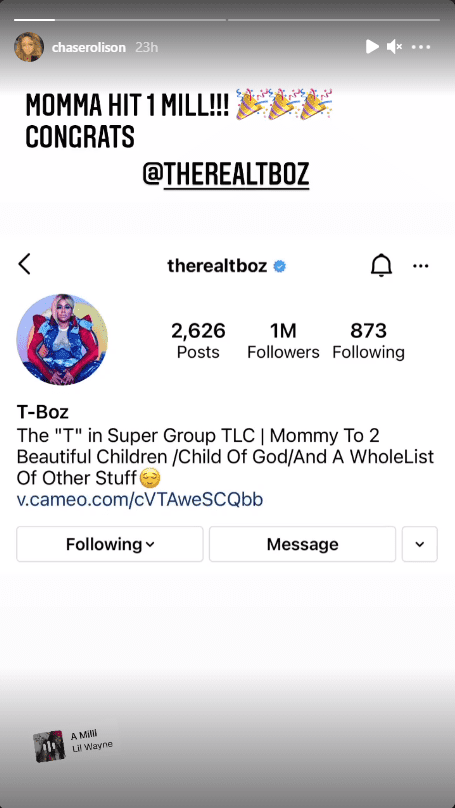The height and width of the screenshot is (808, 455).
Task: Open chaserolison profile picture
Action: coord(29,47)
